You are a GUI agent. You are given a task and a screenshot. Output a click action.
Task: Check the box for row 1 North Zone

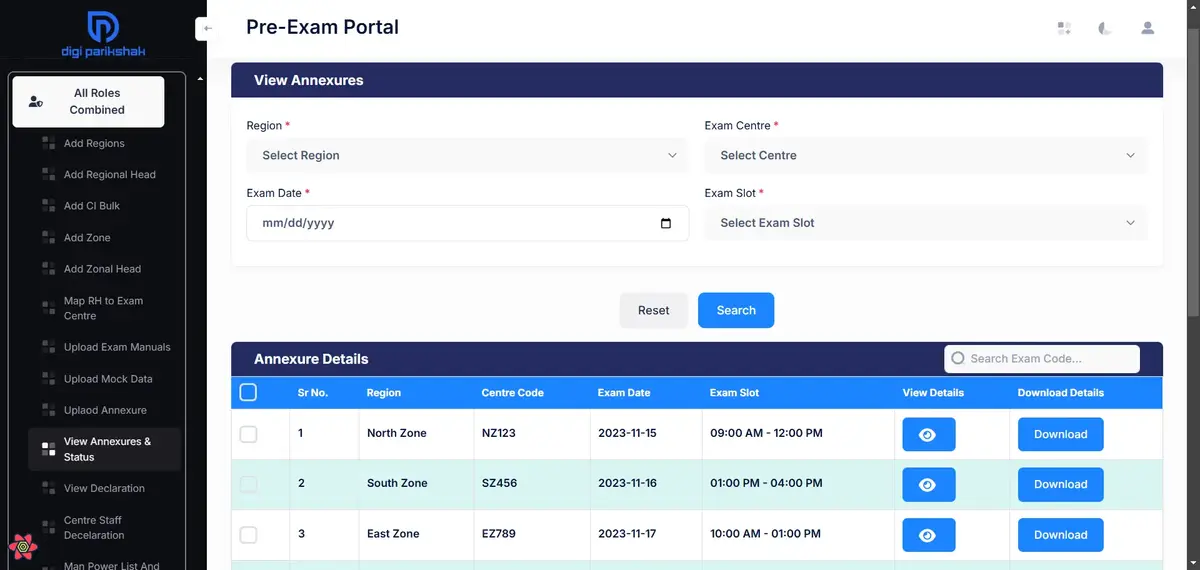click(248, 434)
